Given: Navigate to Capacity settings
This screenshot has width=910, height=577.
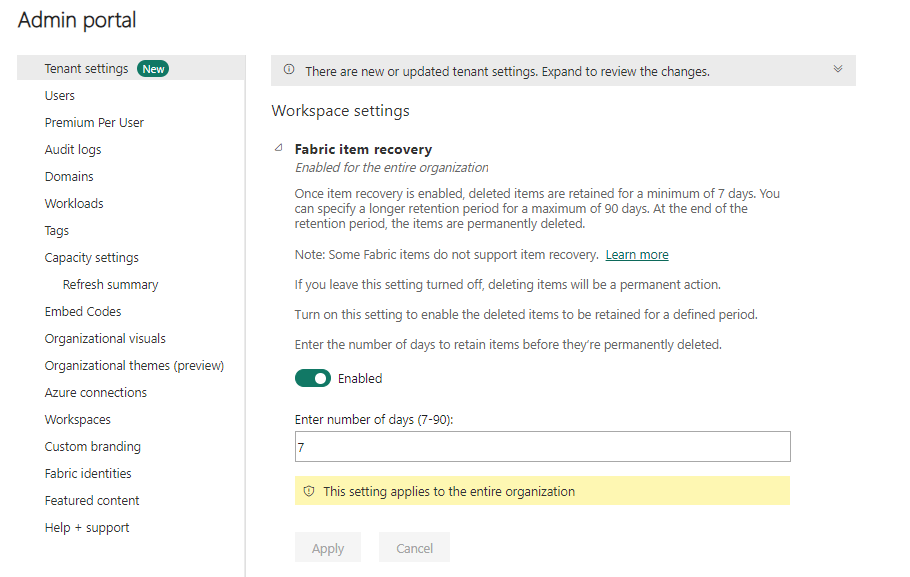Looking at the screenshot, I should [91, 258].
